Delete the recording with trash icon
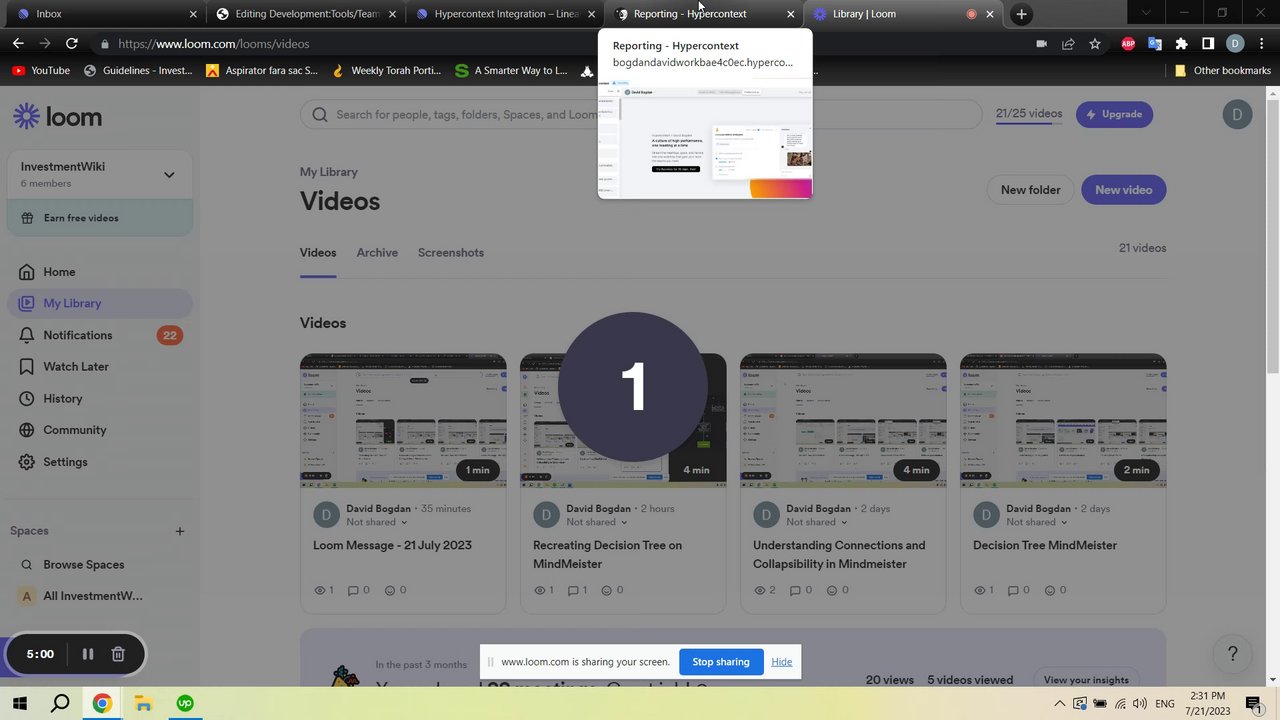The height and width of the screenshot is (720, 1280). [x=118, y=654]
